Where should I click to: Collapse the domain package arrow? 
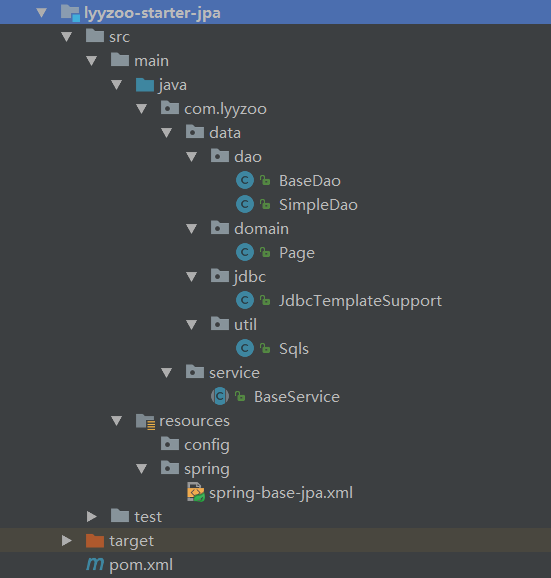click(x=192, y=229)
